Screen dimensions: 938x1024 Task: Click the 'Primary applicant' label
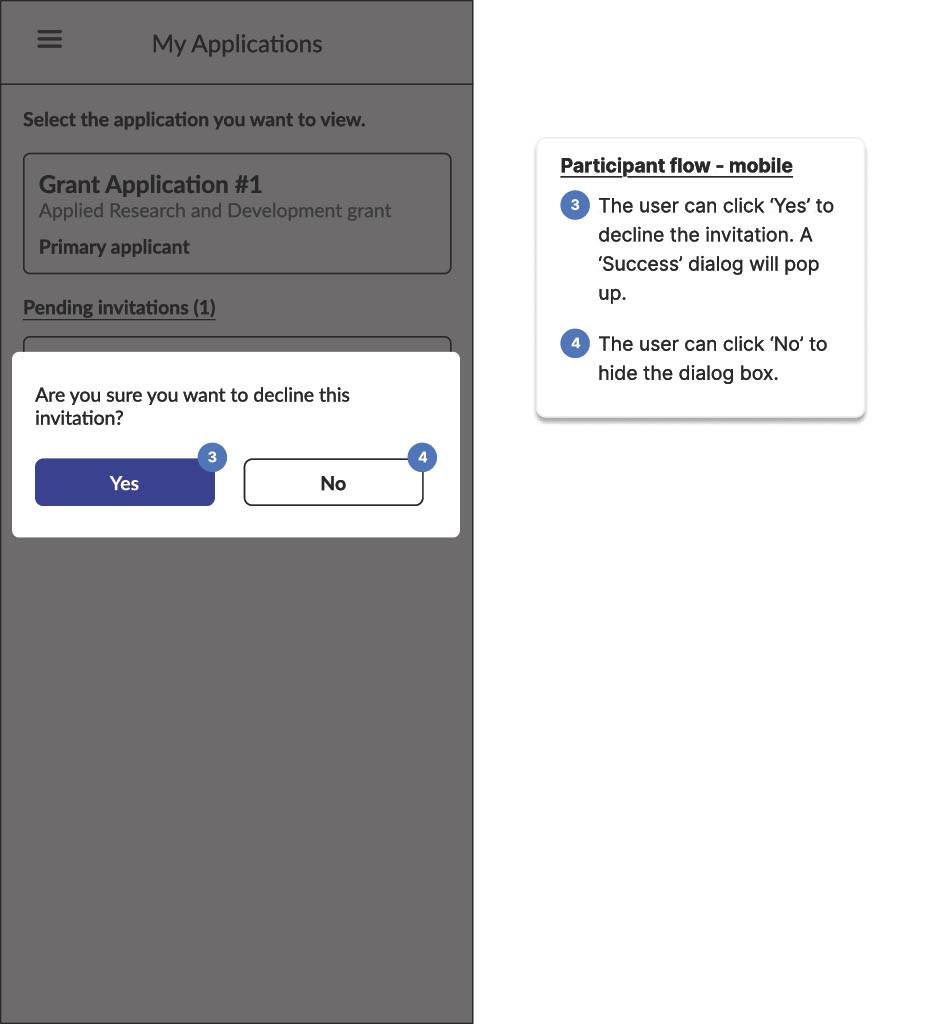(114, 247)
